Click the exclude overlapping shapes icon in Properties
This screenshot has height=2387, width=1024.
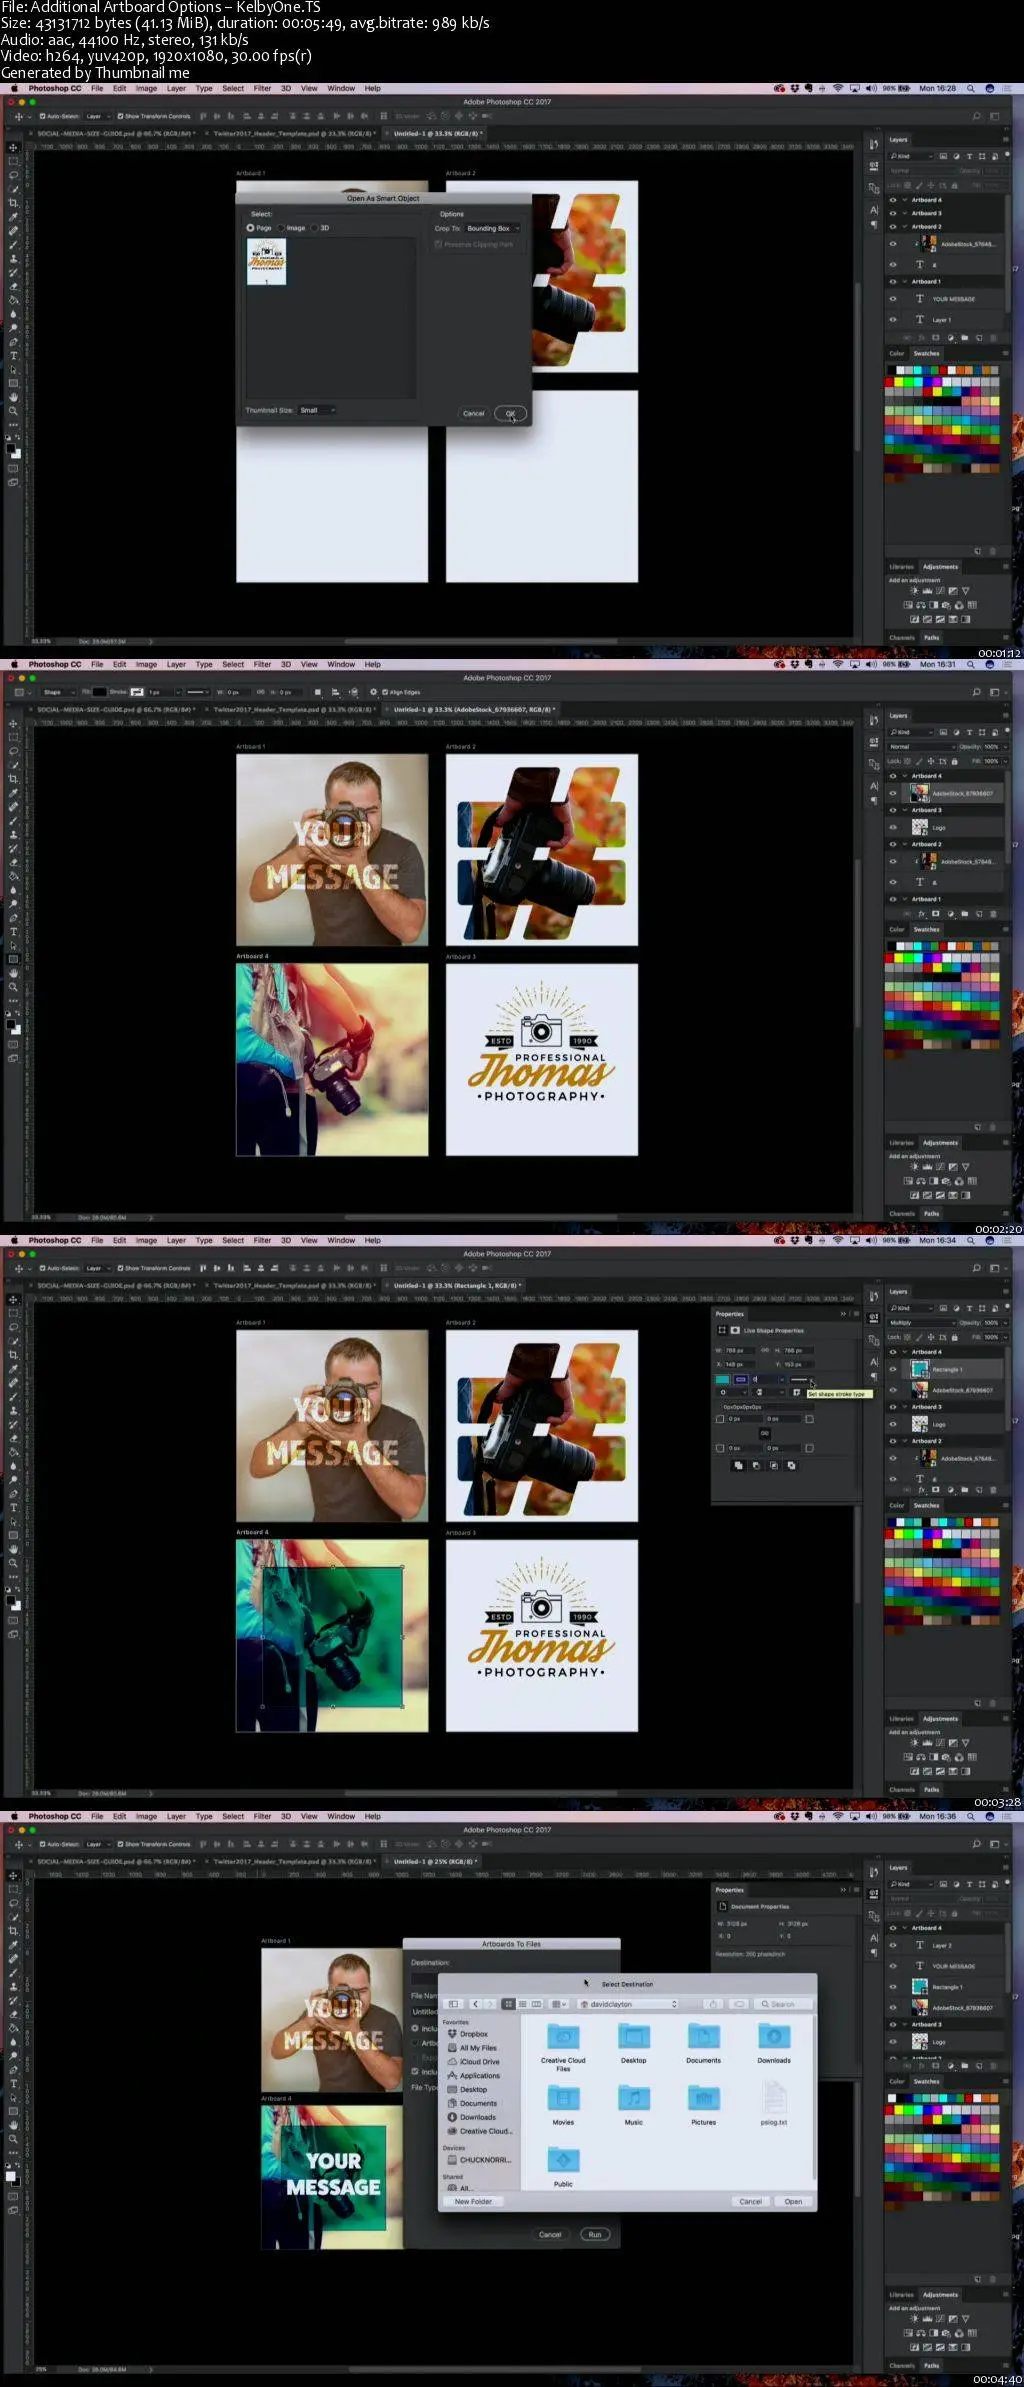[x=791, y=1465]
